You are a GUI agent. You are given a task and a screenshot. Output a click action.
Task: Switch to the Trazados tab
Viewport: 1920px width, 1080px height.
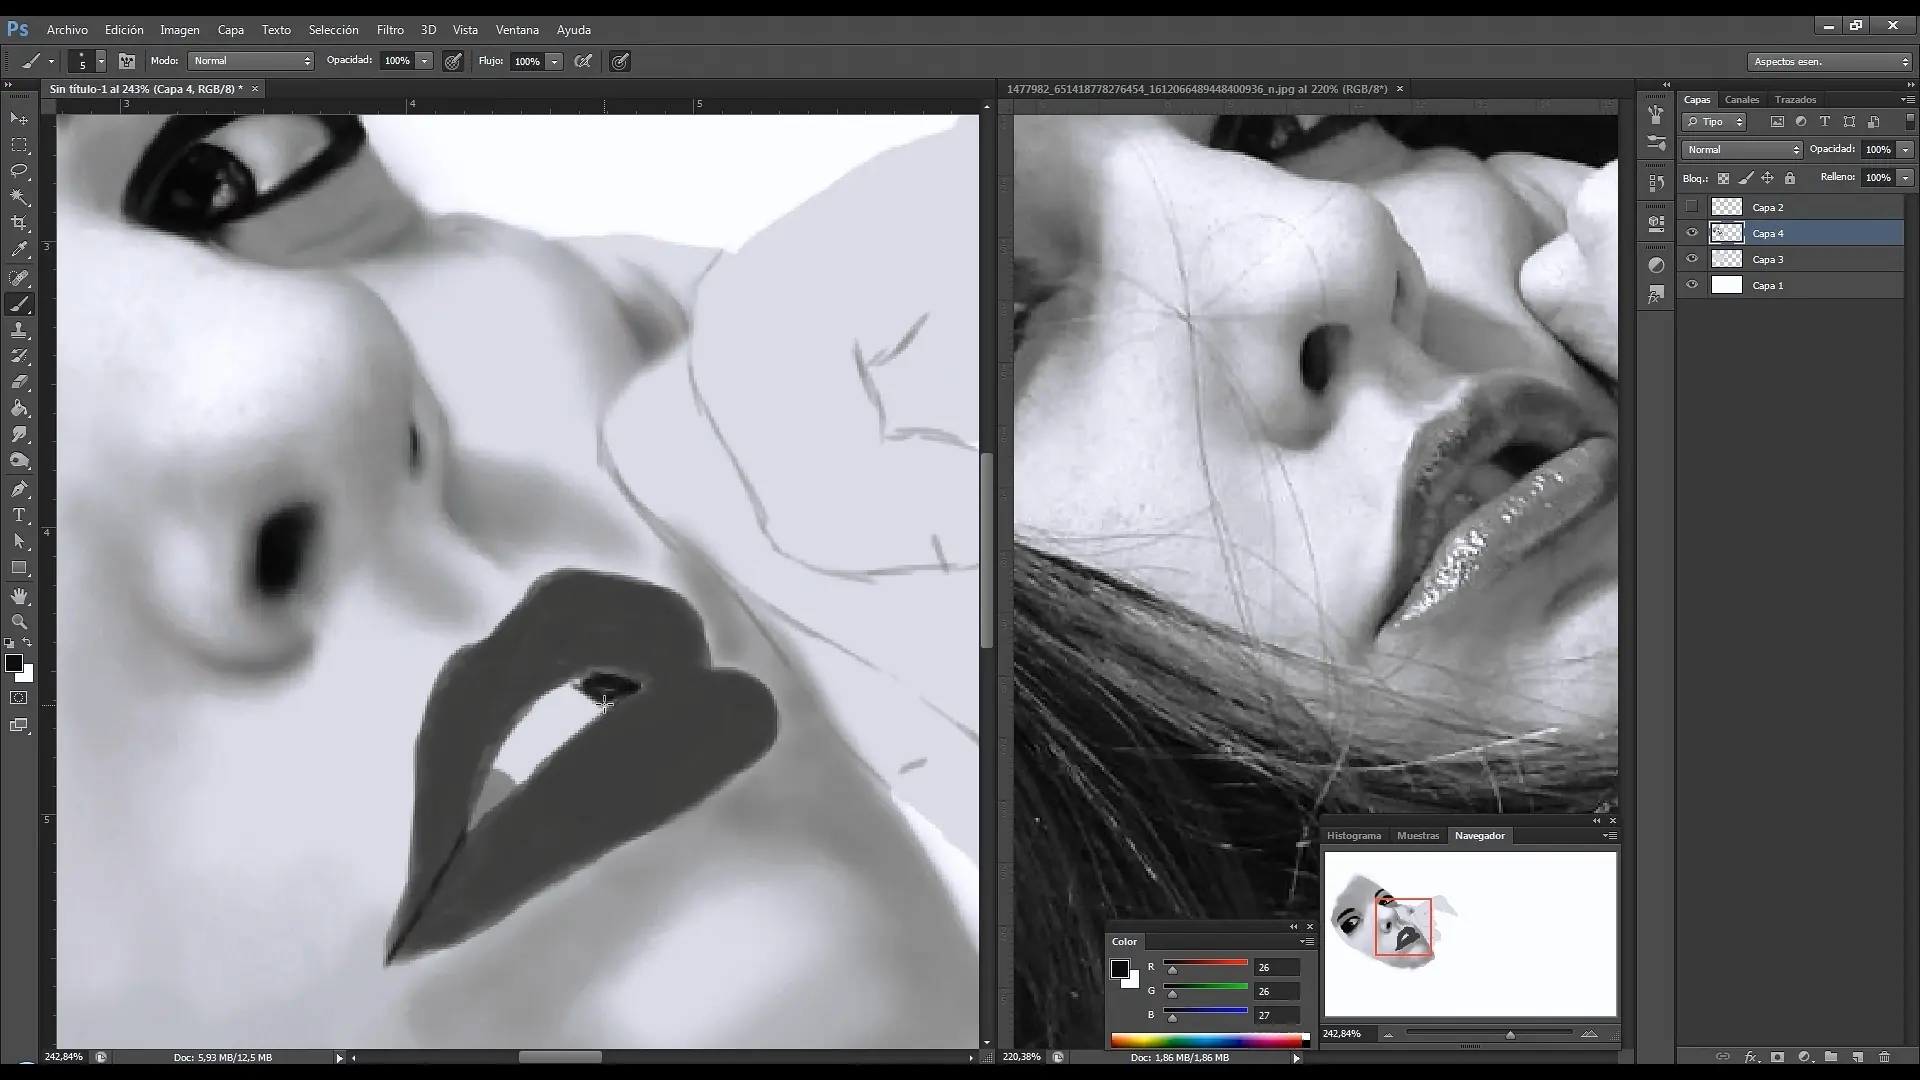[x=1795, y=99]
